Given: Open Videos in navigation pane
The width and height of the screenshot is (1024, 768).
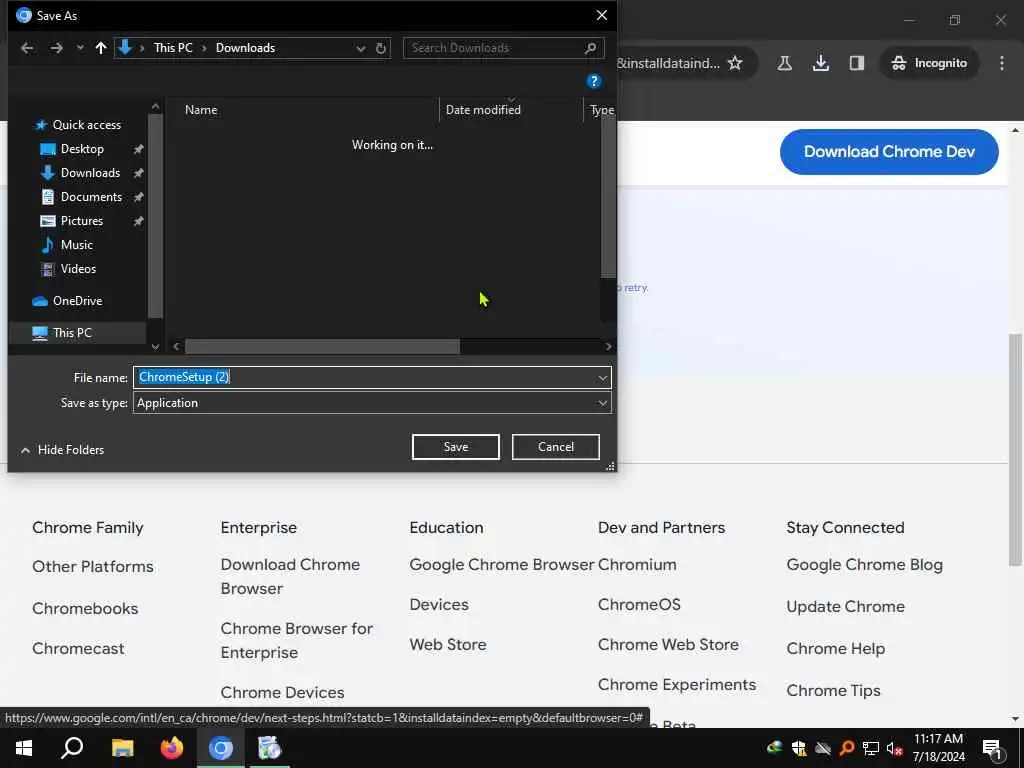Looking at the screenshot, I should (x=78, y=269).
